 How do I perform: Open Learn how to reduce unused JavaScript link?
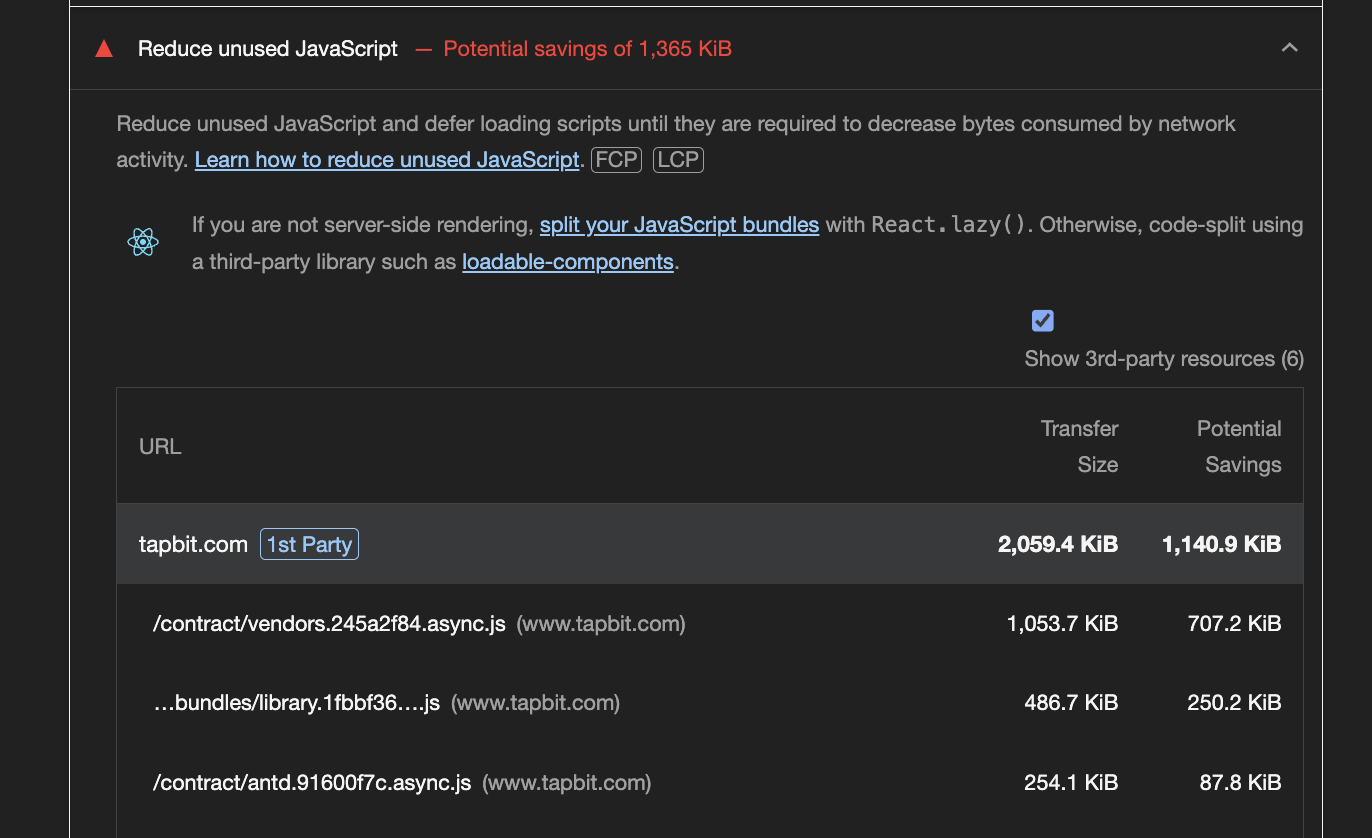[387, 160]
